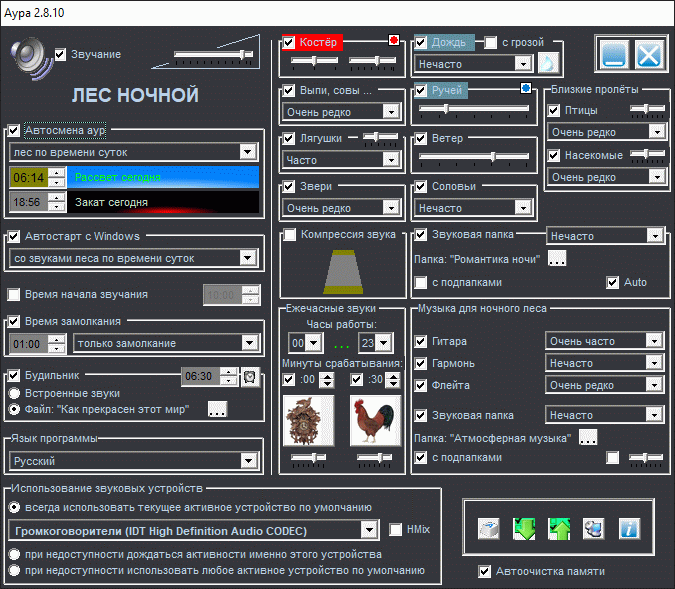Click the alarm clock icon next to 06:30
The image size is (675, 589).
(249, 376)
